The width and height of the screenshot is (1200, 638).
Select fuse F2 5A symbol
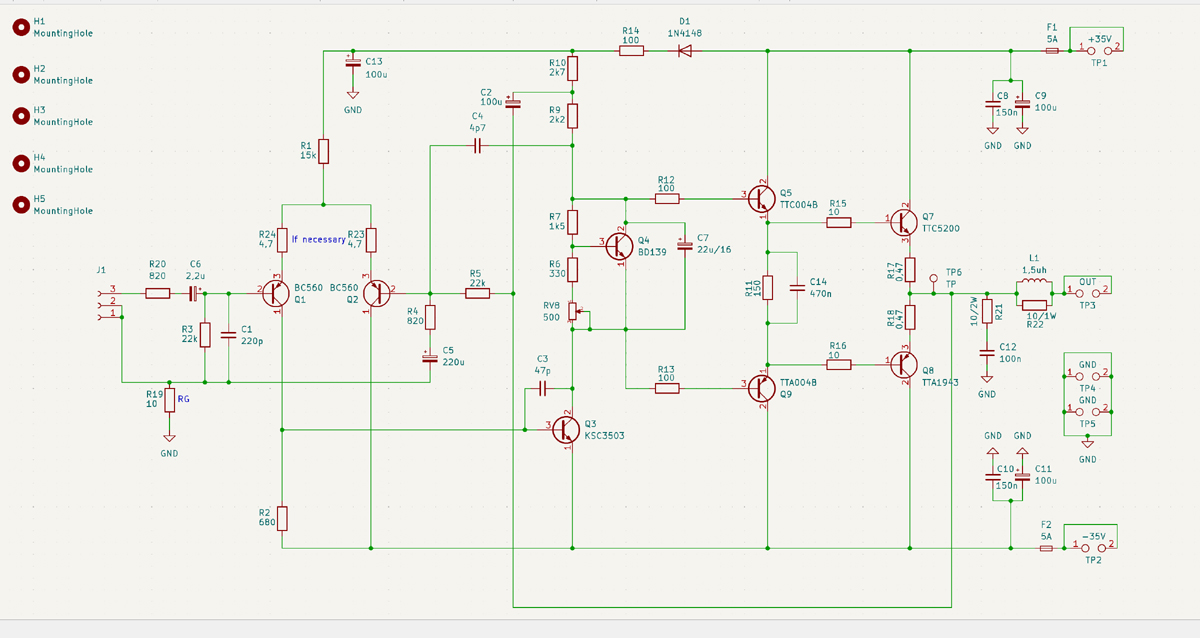coord(1046,548)
